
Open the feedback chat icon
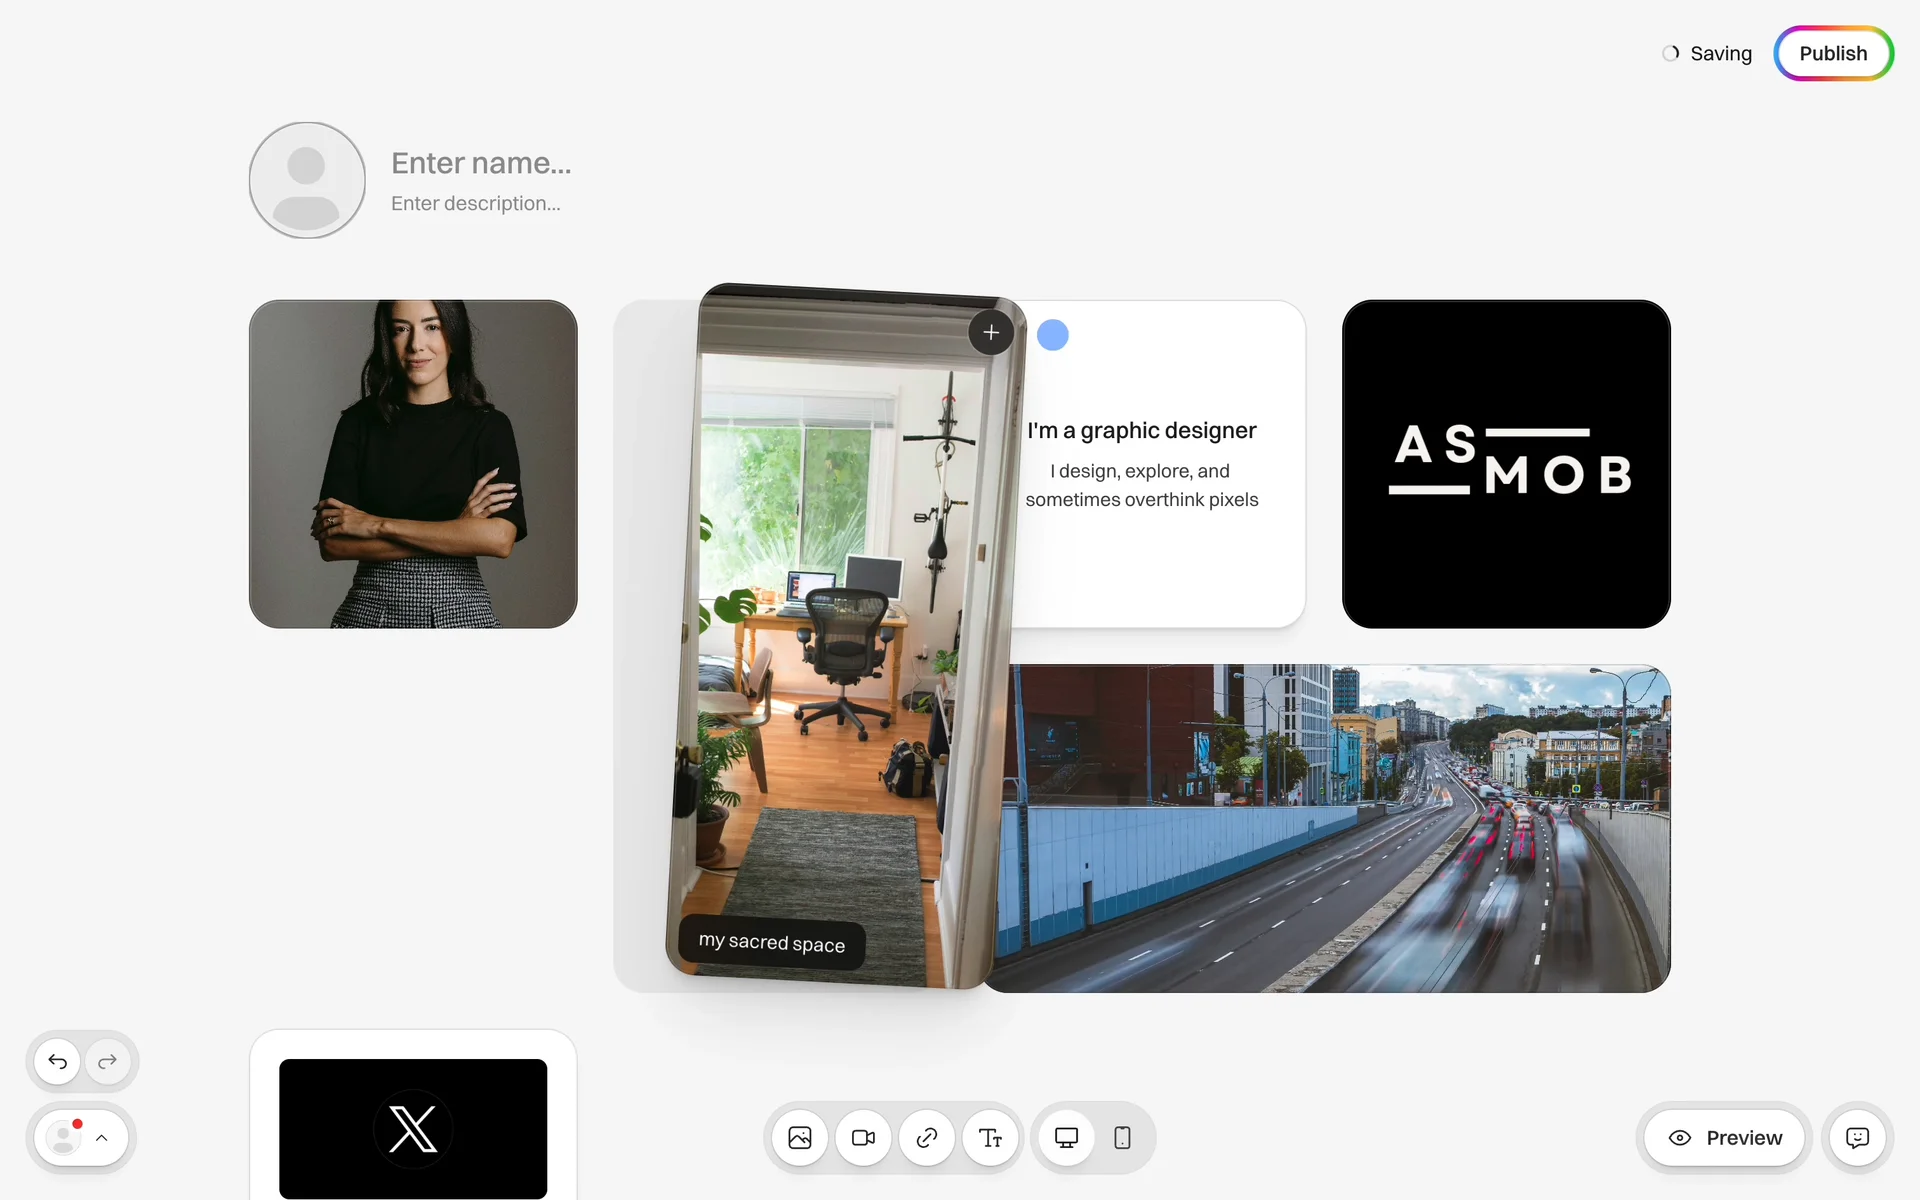coord(1857,1138)
